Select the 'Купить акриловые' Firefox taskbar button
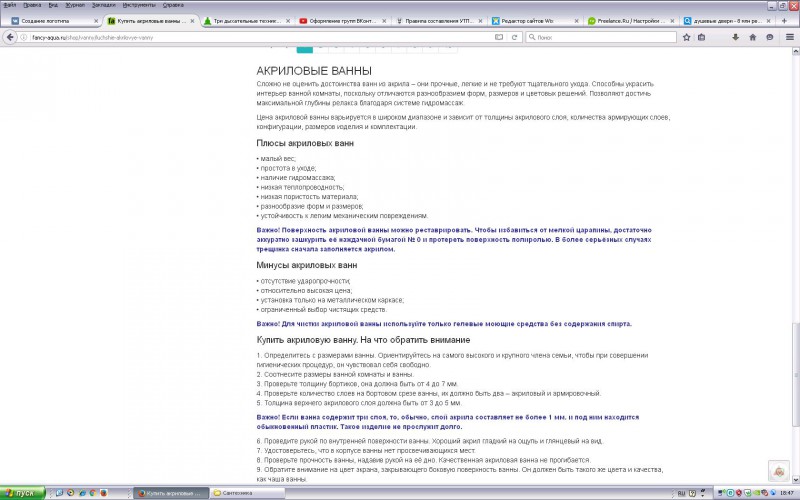 pyautogui.click(x=172, y=493)
